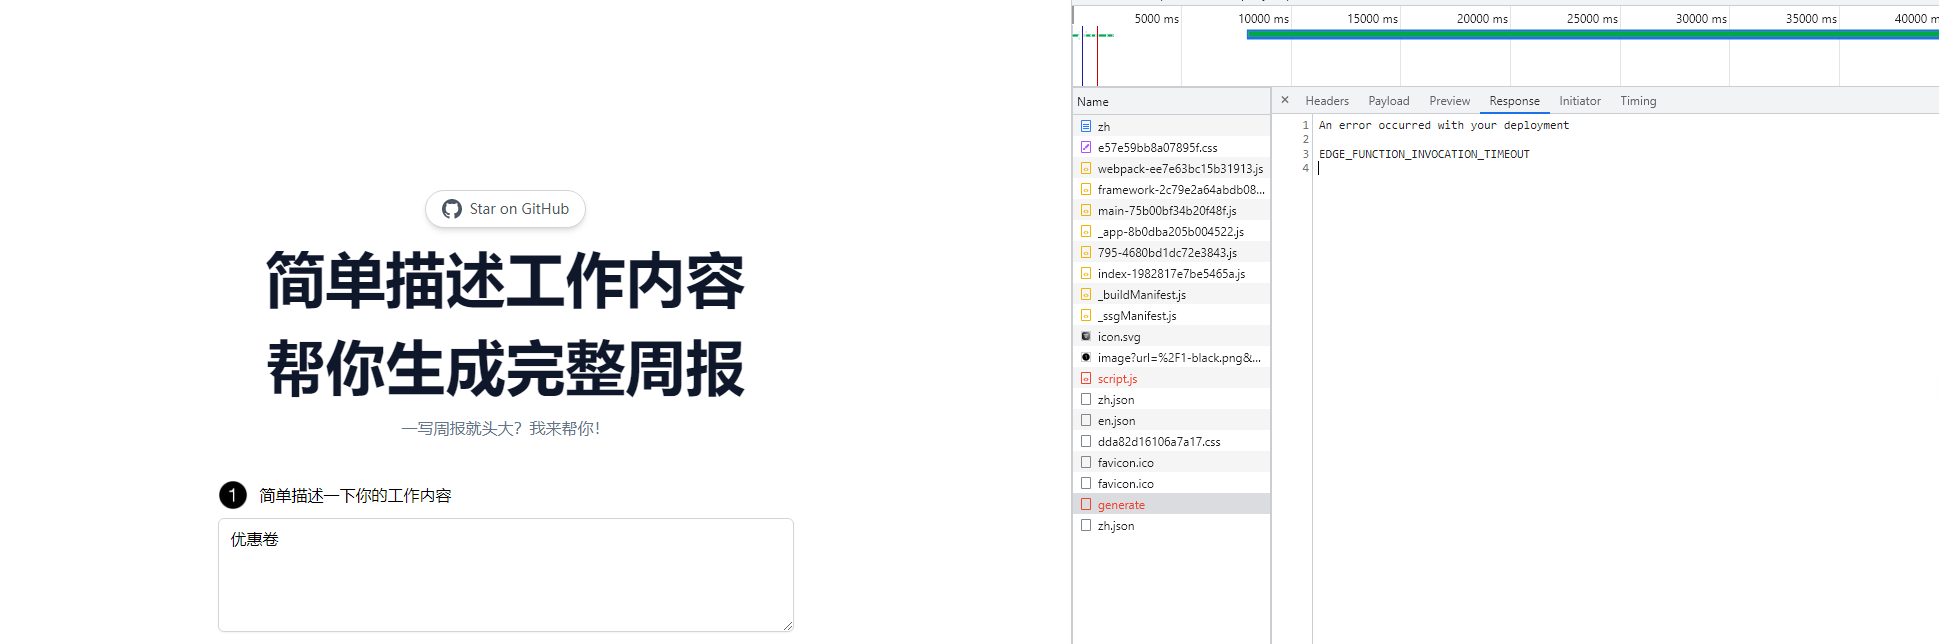The height and width of the screenshot is (644, 1939).
Task: Select the main-75b00bf34b20f48f.js request
Action: [x=1171, y=211]
